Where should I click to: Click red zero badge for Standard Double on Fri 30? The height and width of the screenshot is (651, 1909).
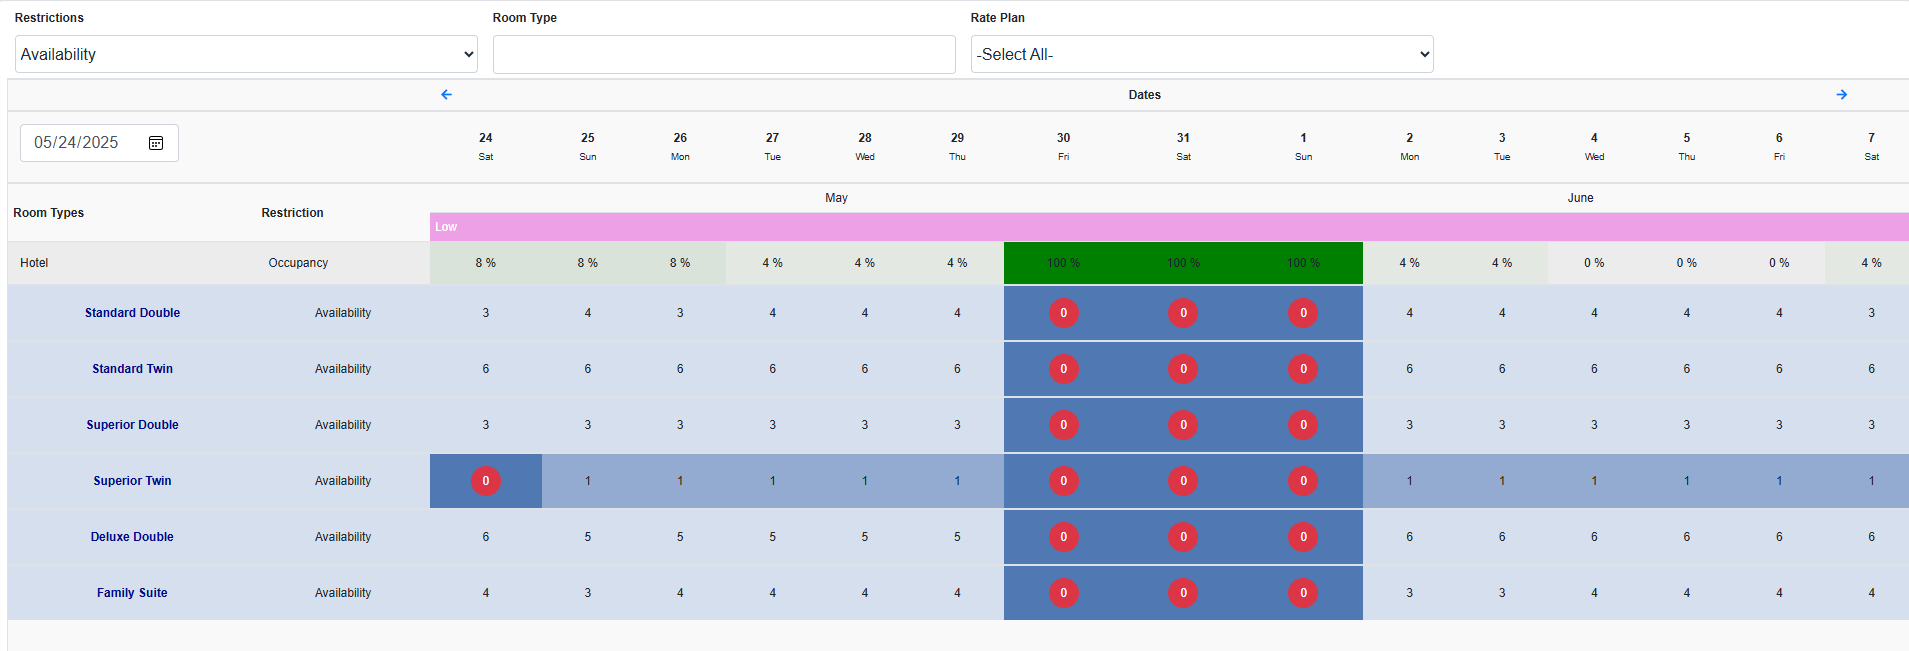(1063, 313)
